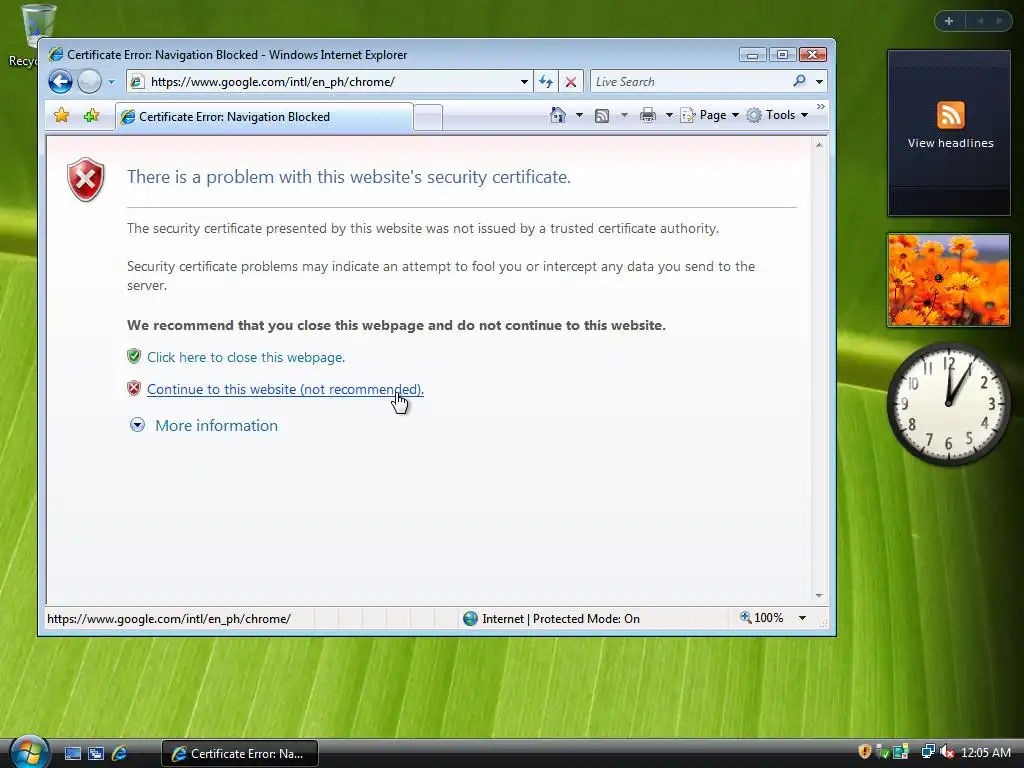Click inside the Live Search box
This screenshot has height=768, width=1024.
point(689,82)
